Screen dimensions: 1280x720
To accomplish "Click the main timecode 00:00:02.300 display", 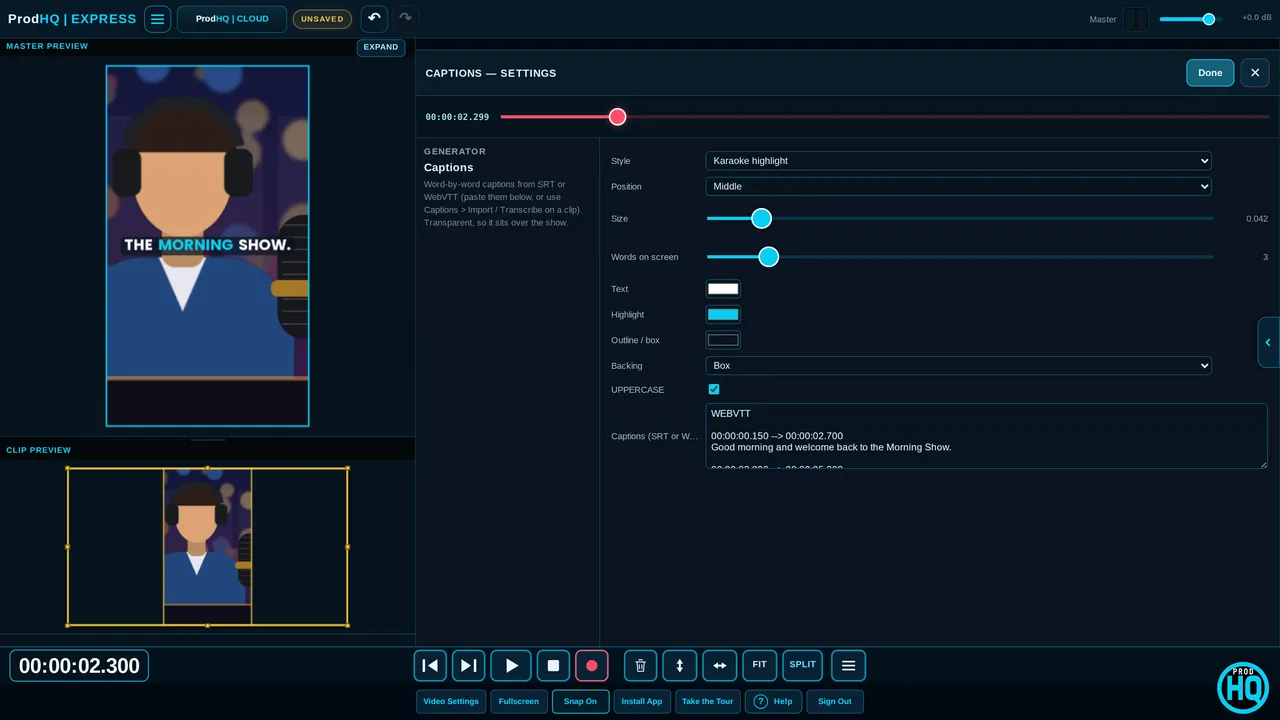I will tap(79, 666).
